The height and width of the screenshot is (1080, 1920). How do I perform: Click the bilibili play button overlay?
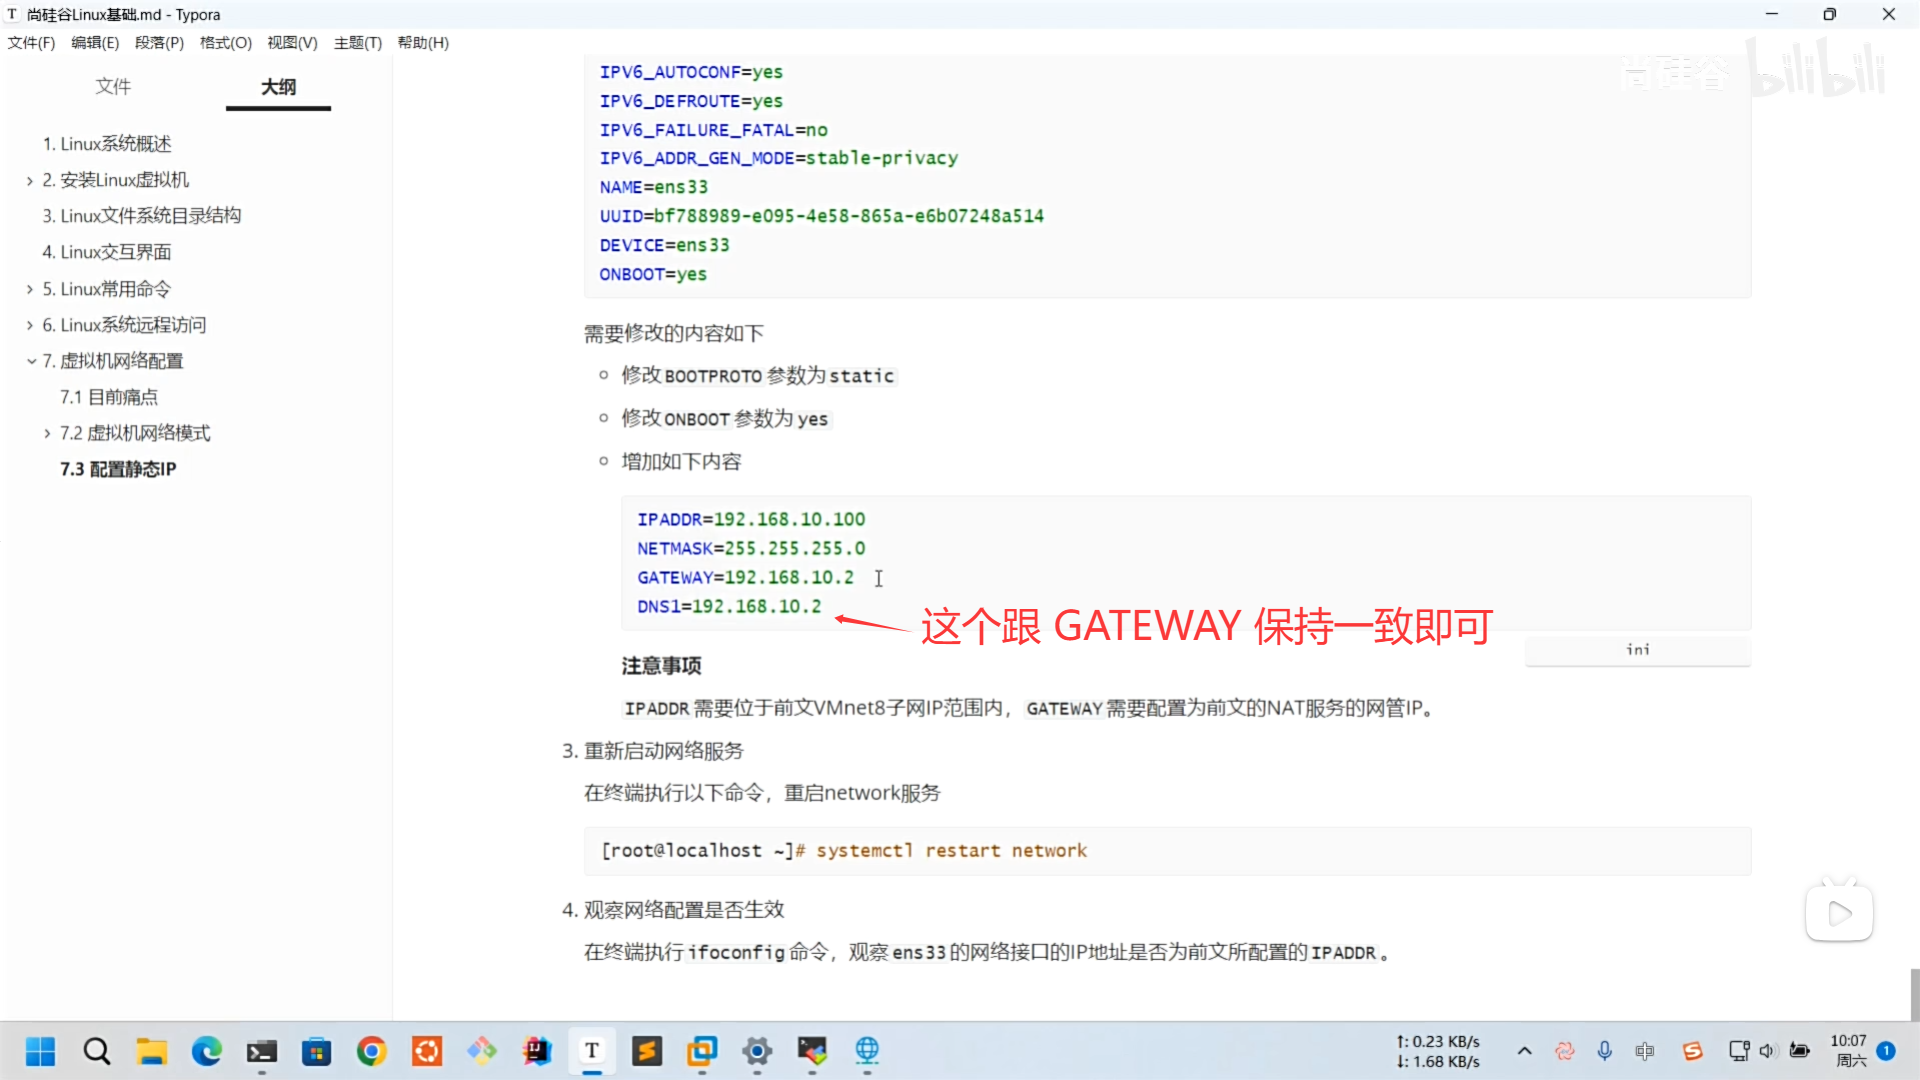click(x=1838, y=913)
